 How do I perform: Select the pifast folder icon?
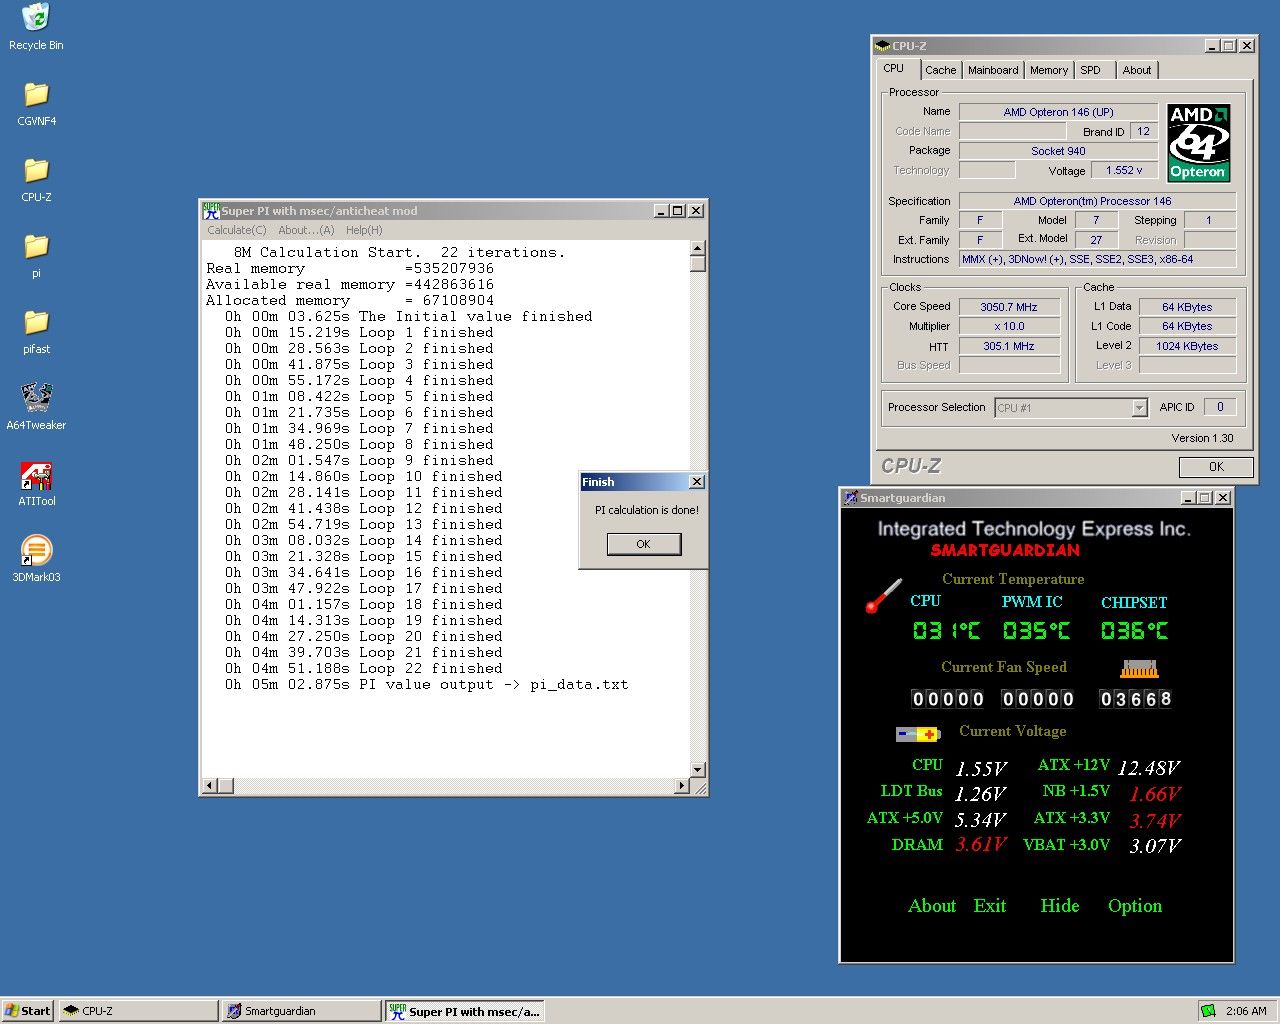[x=36, y=322]
